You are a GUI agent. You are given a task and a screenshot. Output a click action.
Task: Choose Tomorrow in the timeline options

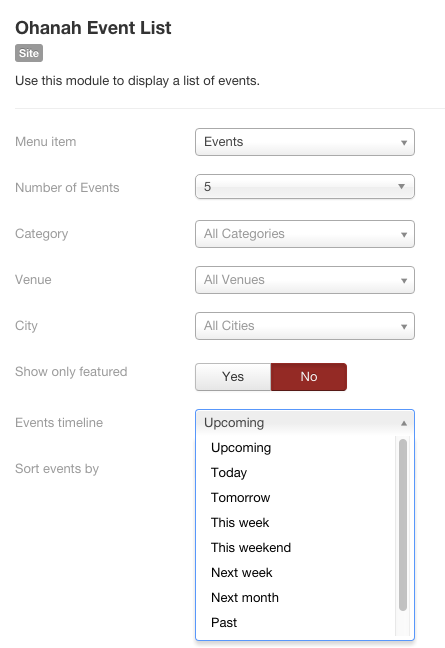tap(296, 498)
